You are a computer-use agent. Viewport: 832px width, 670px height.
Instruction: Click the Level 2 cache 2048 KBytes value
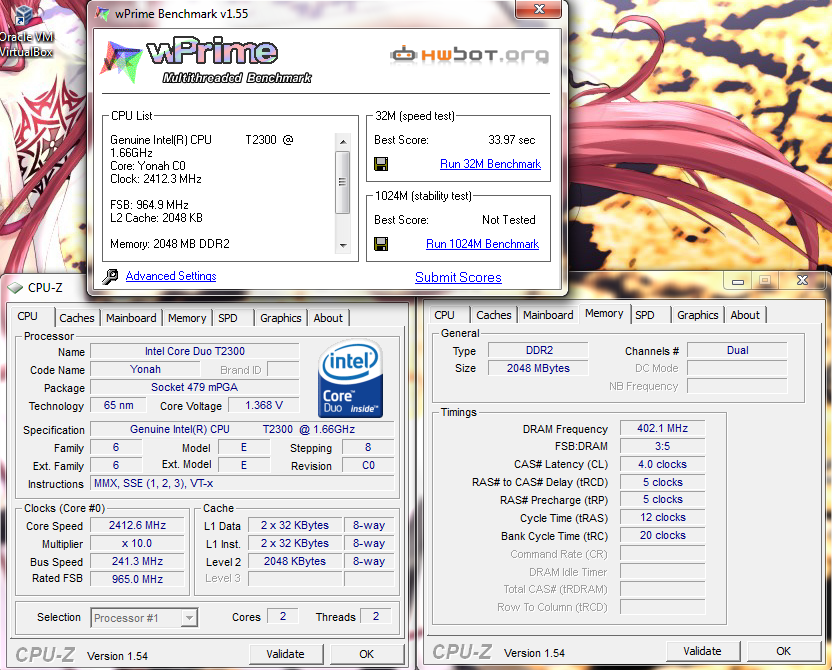click(x=295, y=561)
